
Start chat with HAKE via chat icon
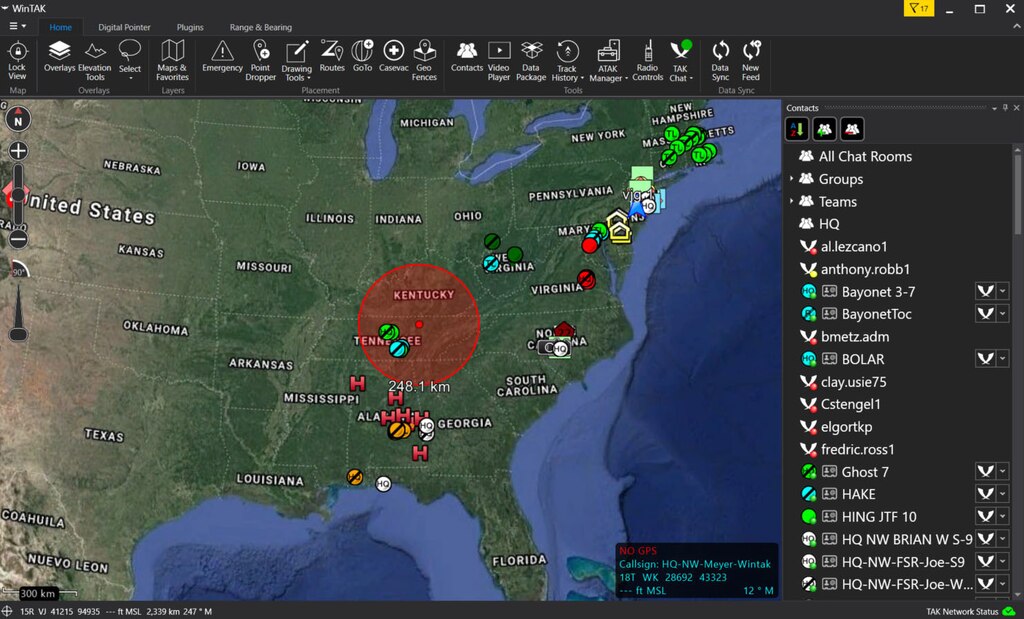(x=985, y=494)
